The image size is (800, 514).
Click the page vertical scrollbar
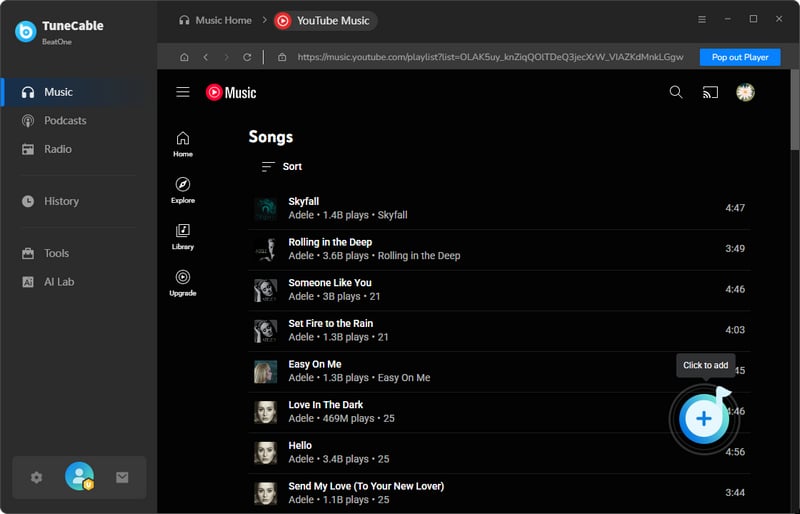tap(795, 110)
